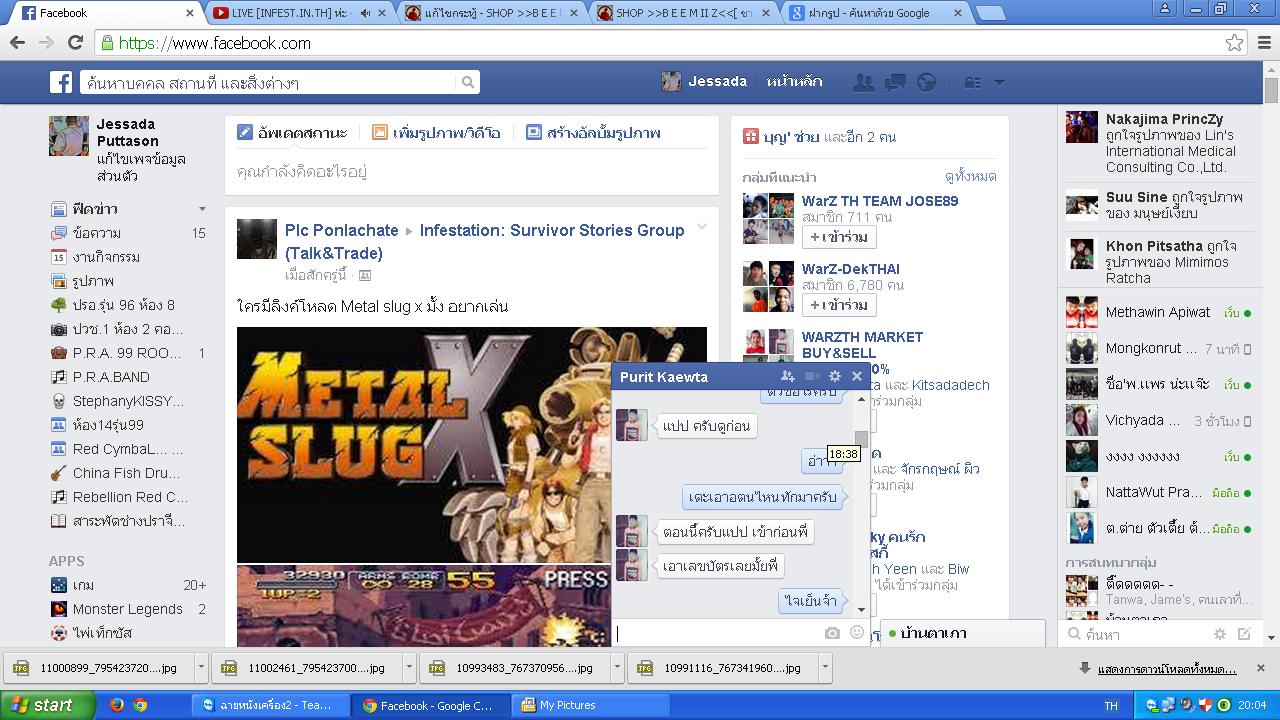The width and height of the screenshot is (1280, 720).
Task: Open the emoji picker in chat
Action: [x=856, y=632]
